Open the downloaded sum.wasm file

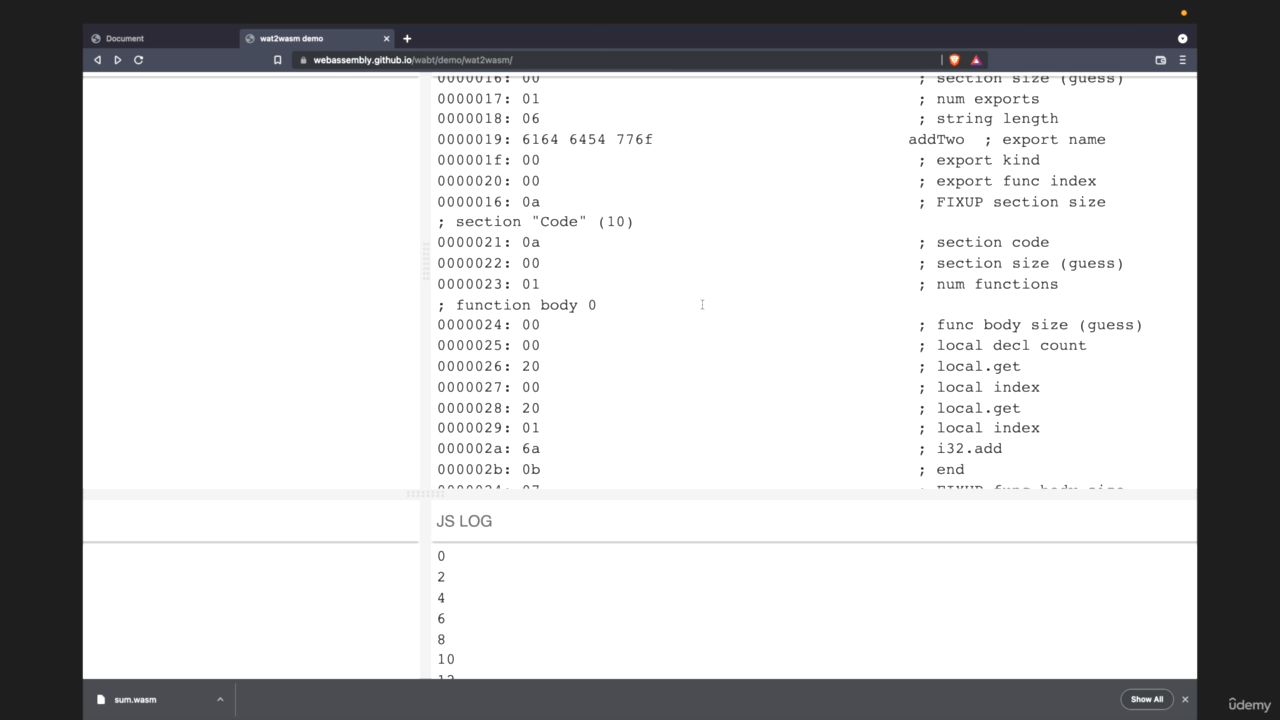(x=135, y=699)
